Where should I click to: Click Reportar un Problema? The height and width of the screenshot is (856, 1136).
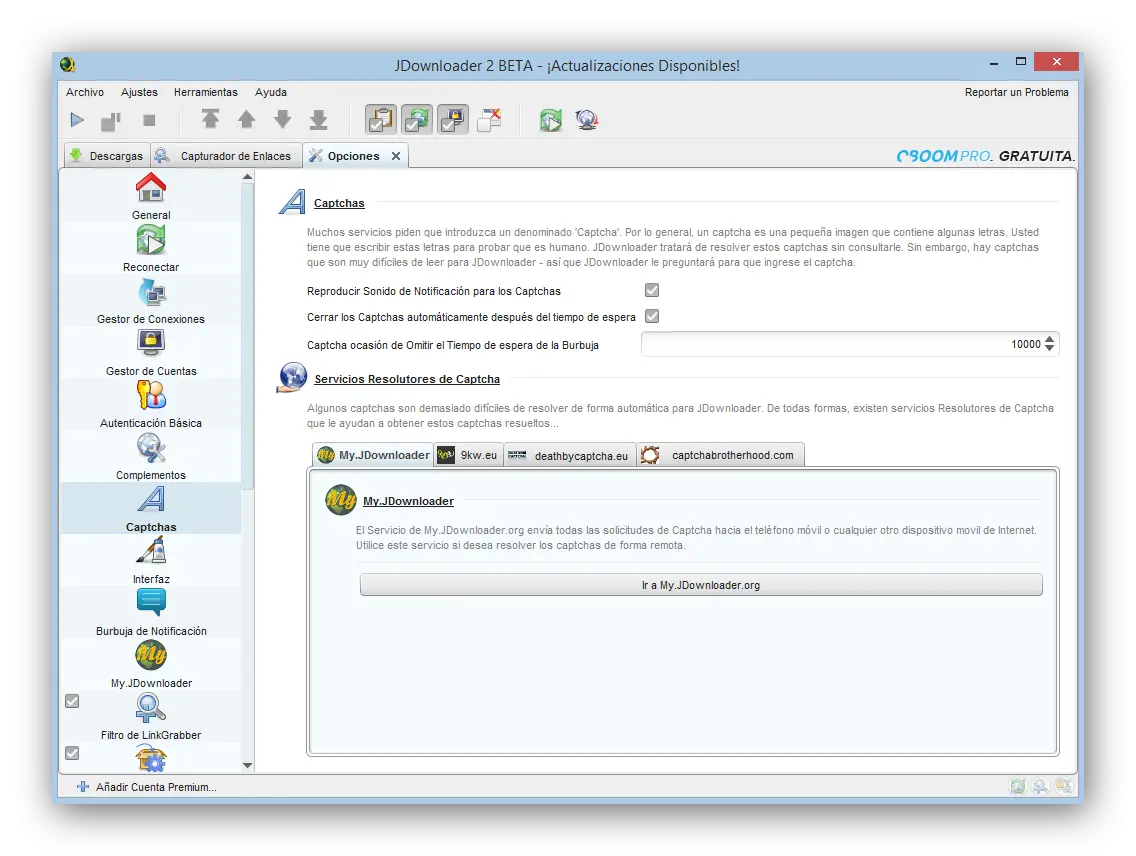coord(1016,92)
